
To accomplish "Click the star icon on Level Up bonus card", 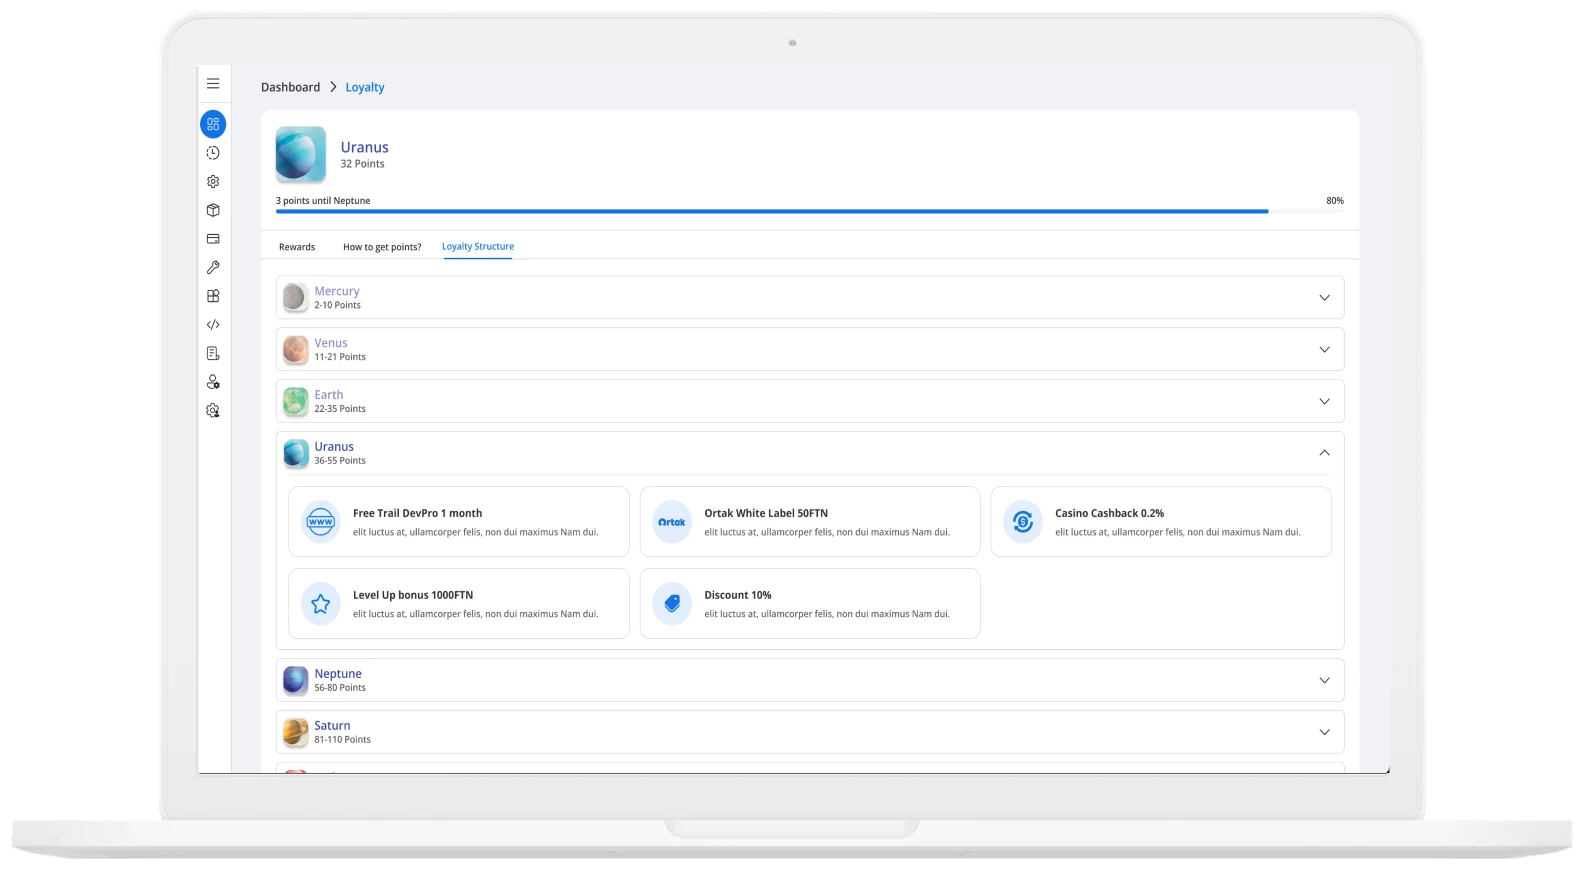I will (x=321, y=604).
